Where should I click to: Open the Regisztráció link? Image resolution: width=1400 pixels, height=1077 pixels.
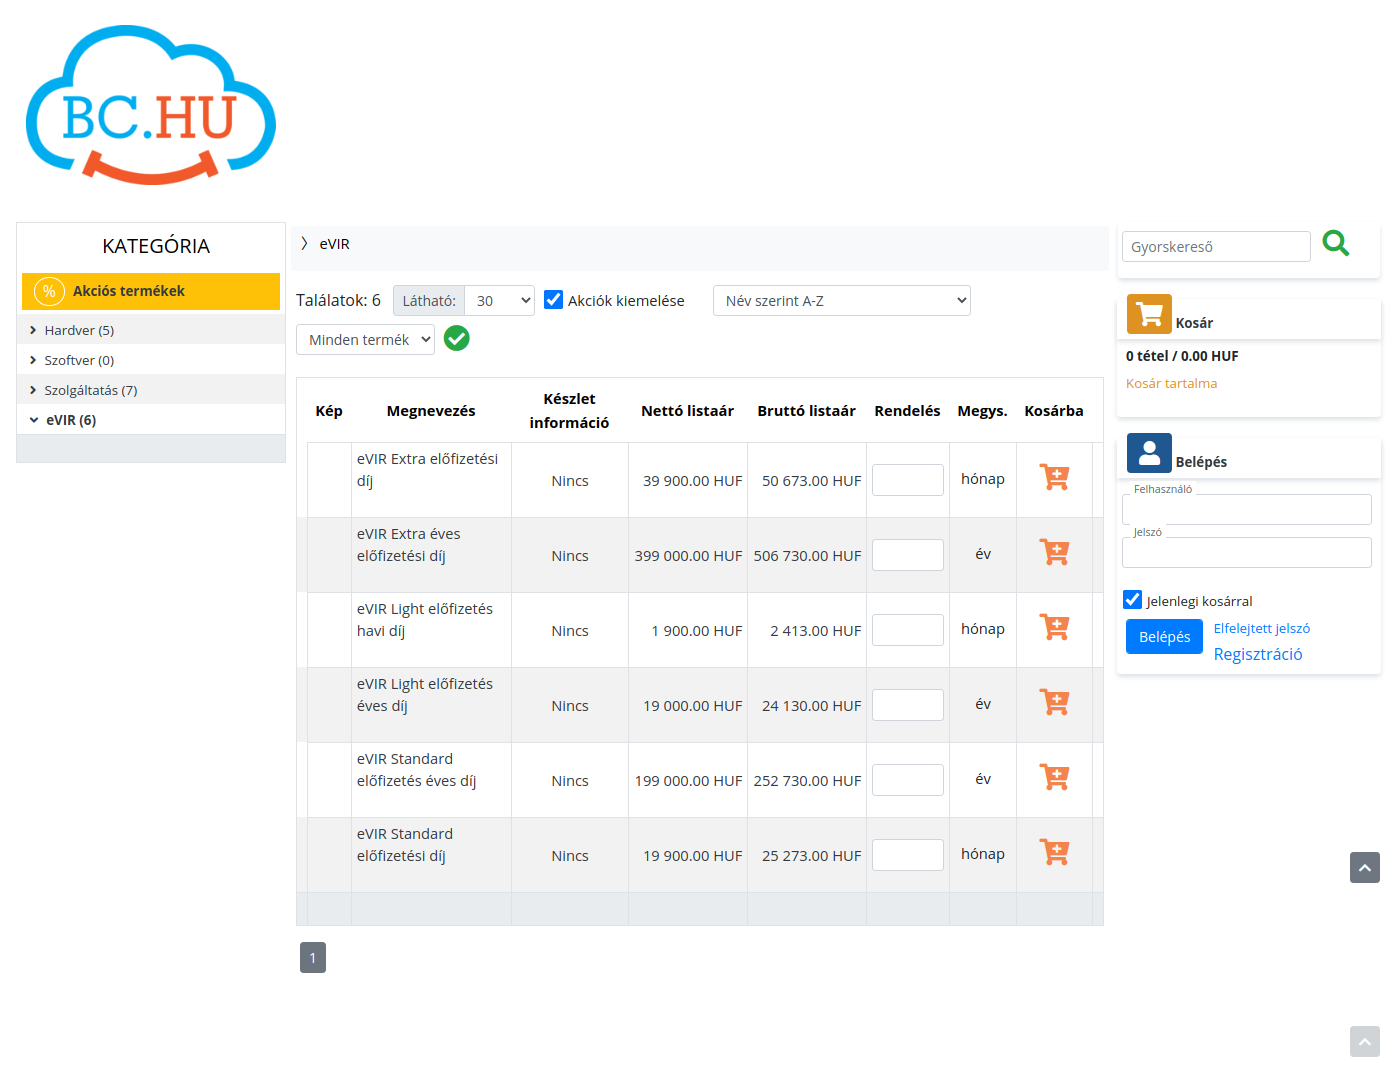click(1258, 654)
